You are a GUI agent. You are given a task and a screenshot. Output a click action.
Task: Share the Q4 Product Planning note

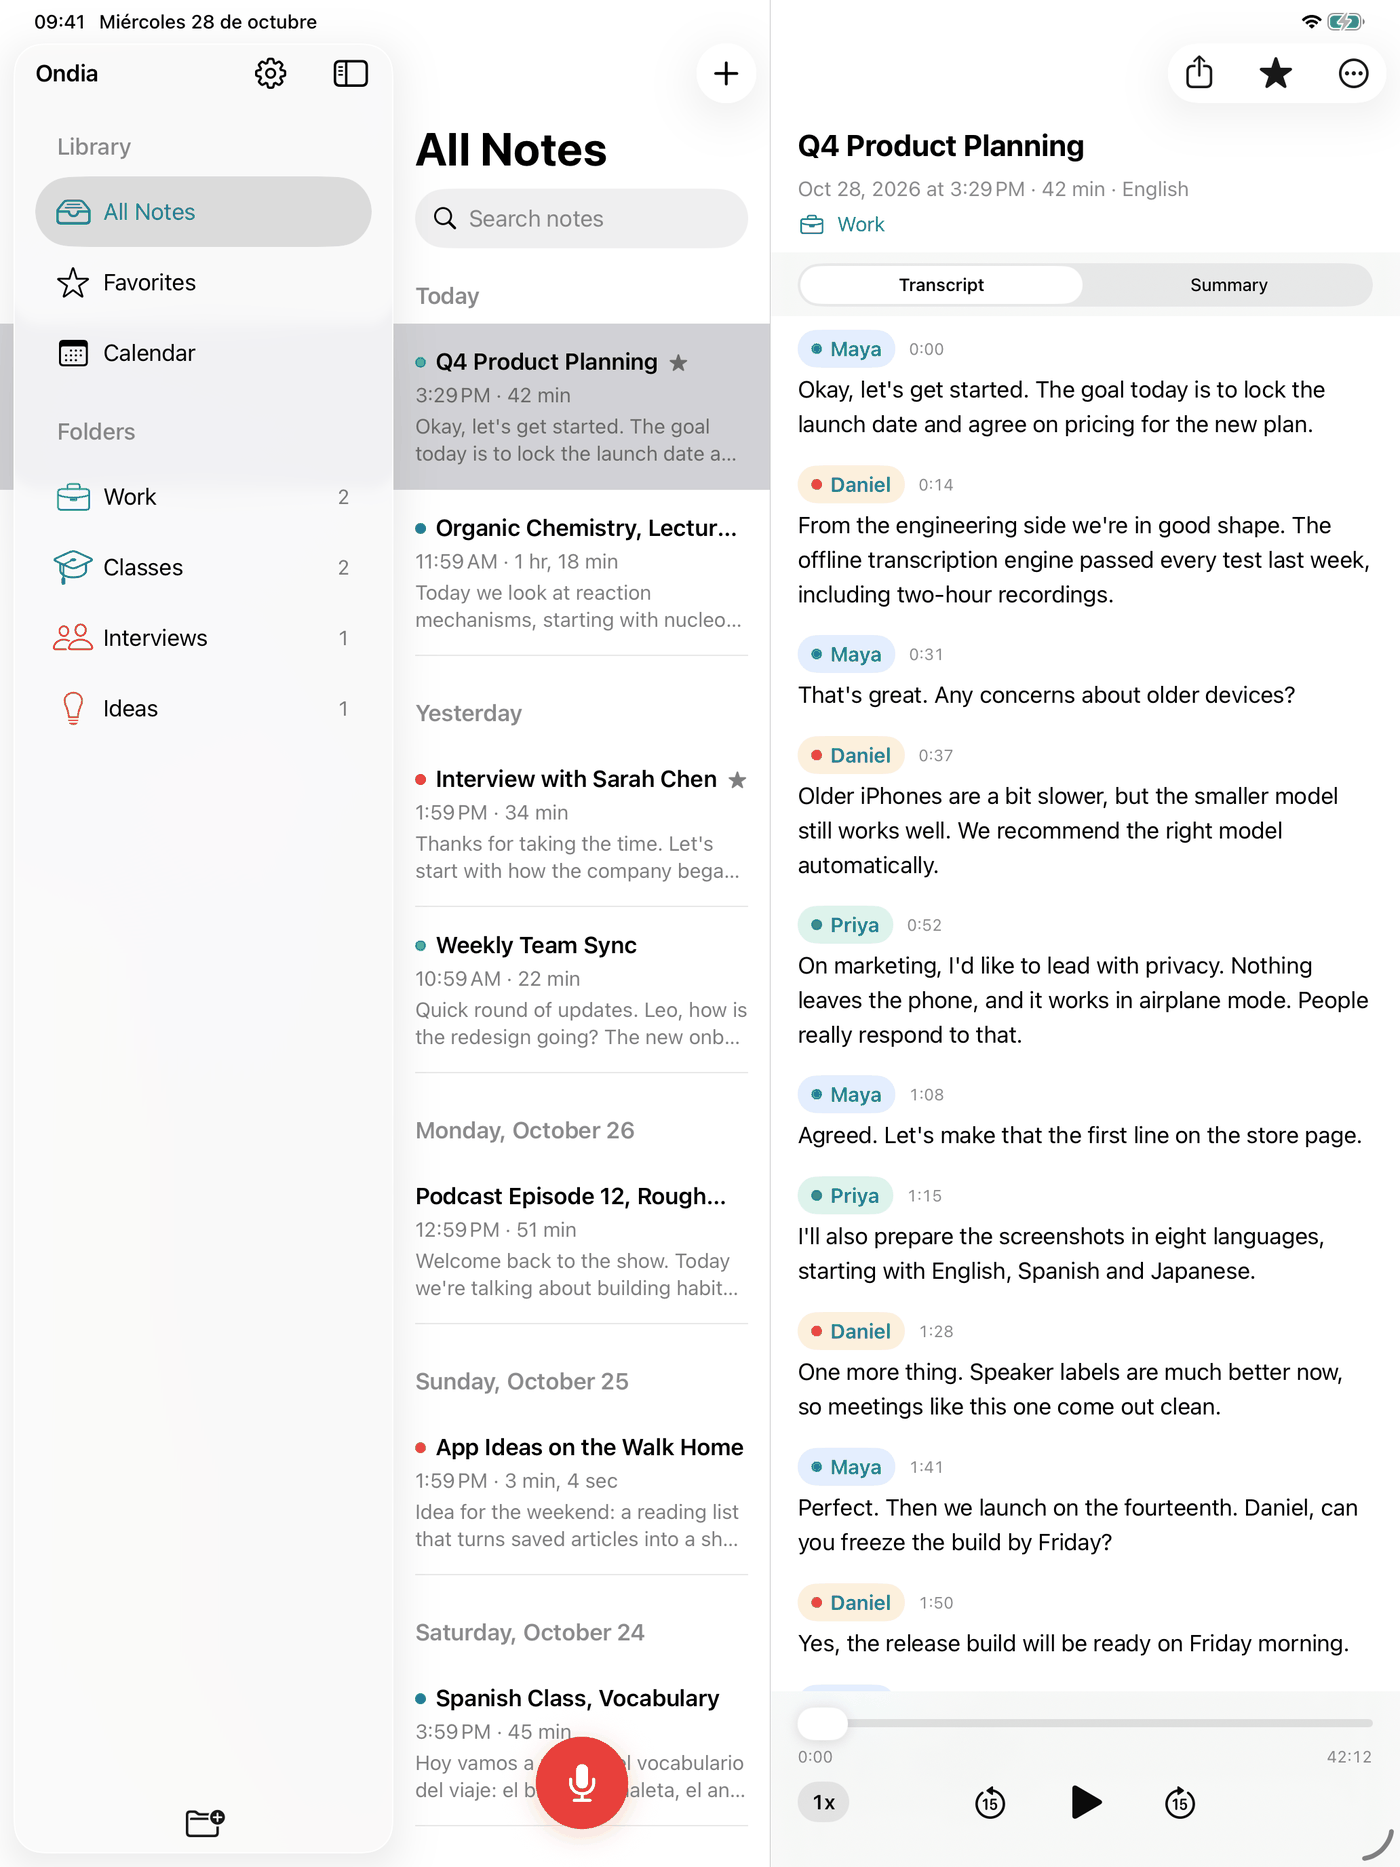[x=1199, y=73]
